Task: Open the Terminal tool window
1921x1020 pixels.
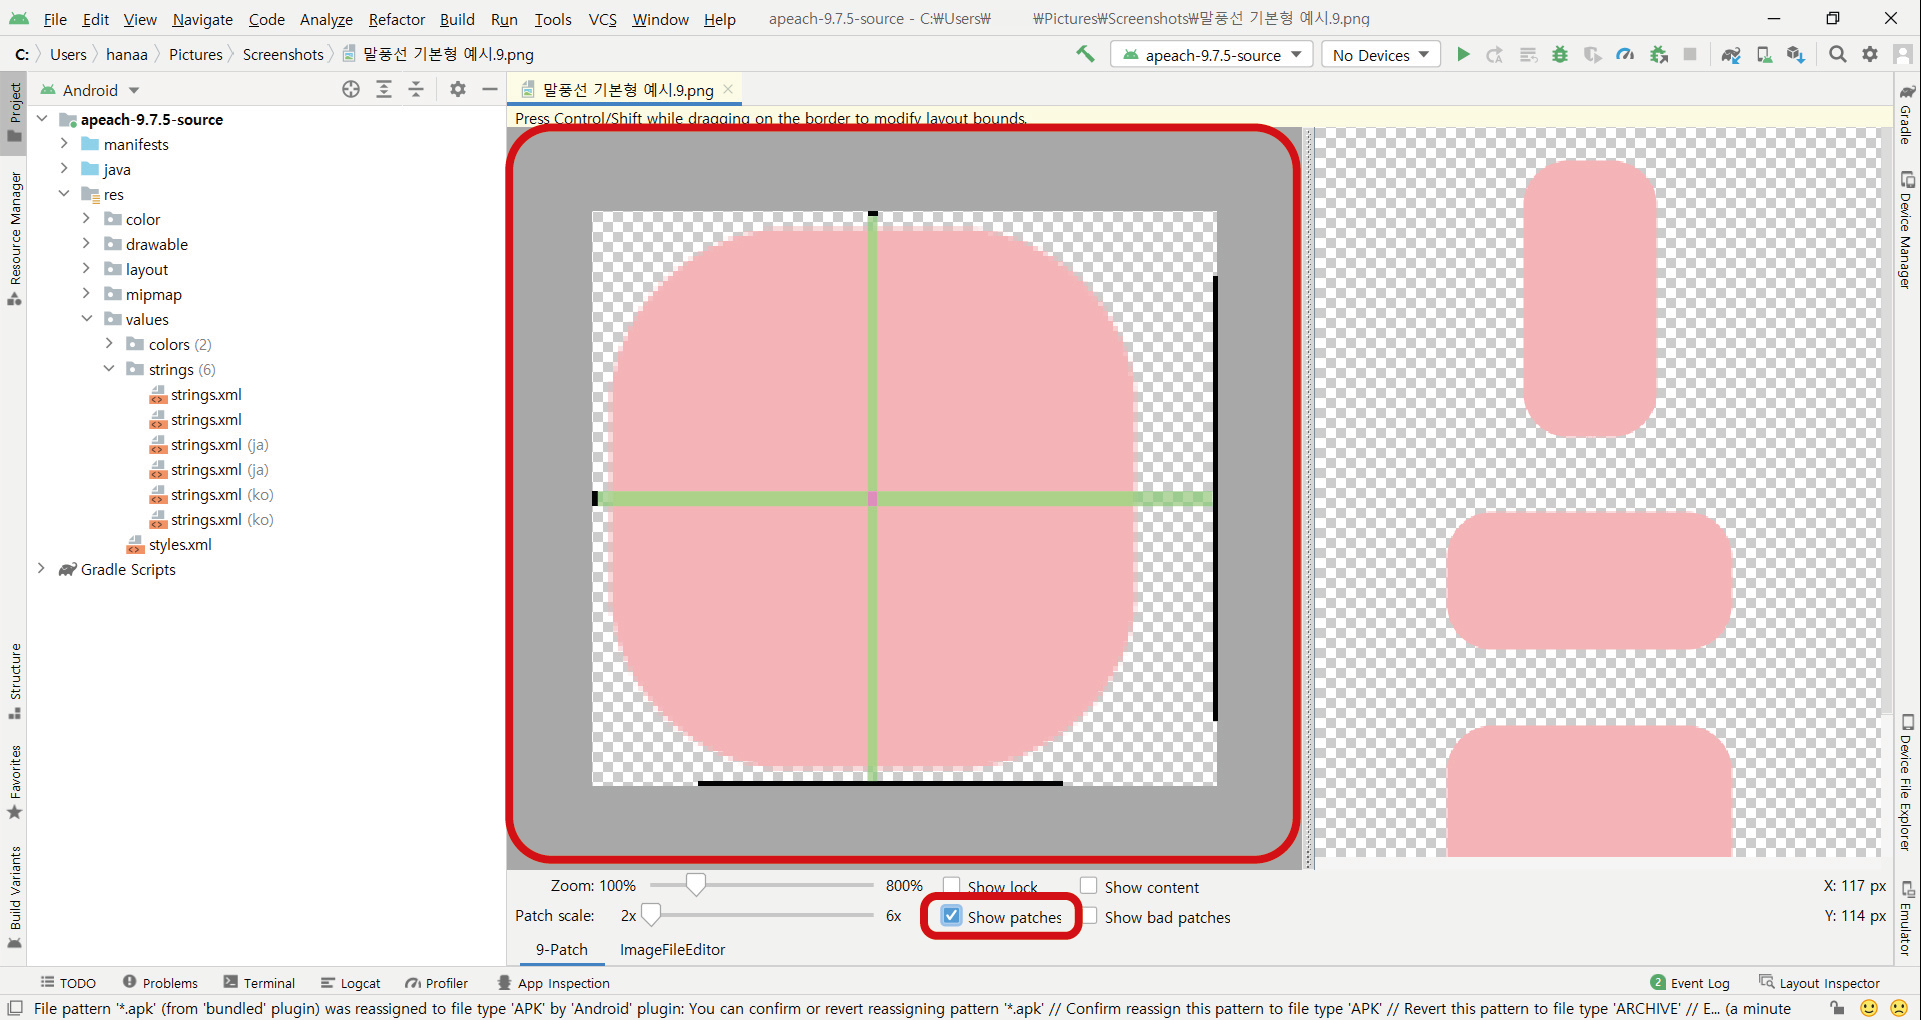Action: (259, 983)
